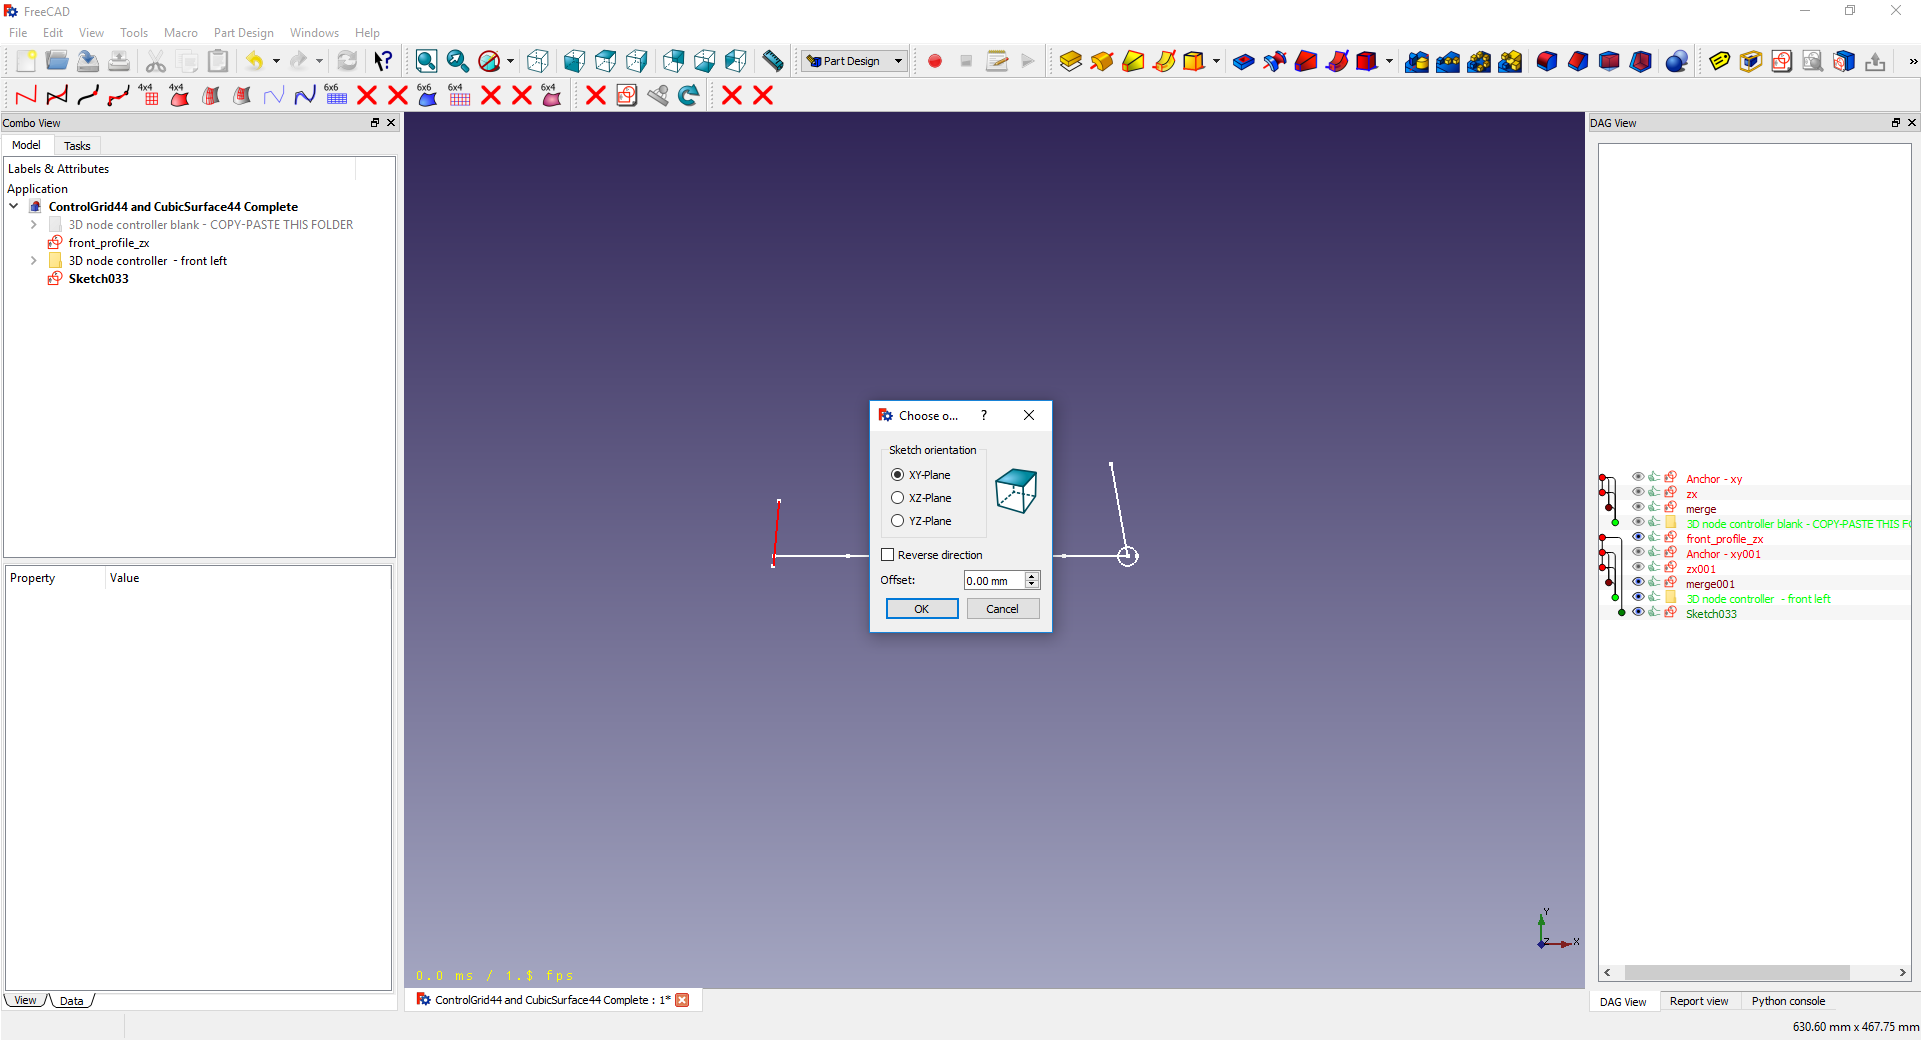Click the What's This help cursor icon
1921x1040 pixels.
(x=383, y=61)
